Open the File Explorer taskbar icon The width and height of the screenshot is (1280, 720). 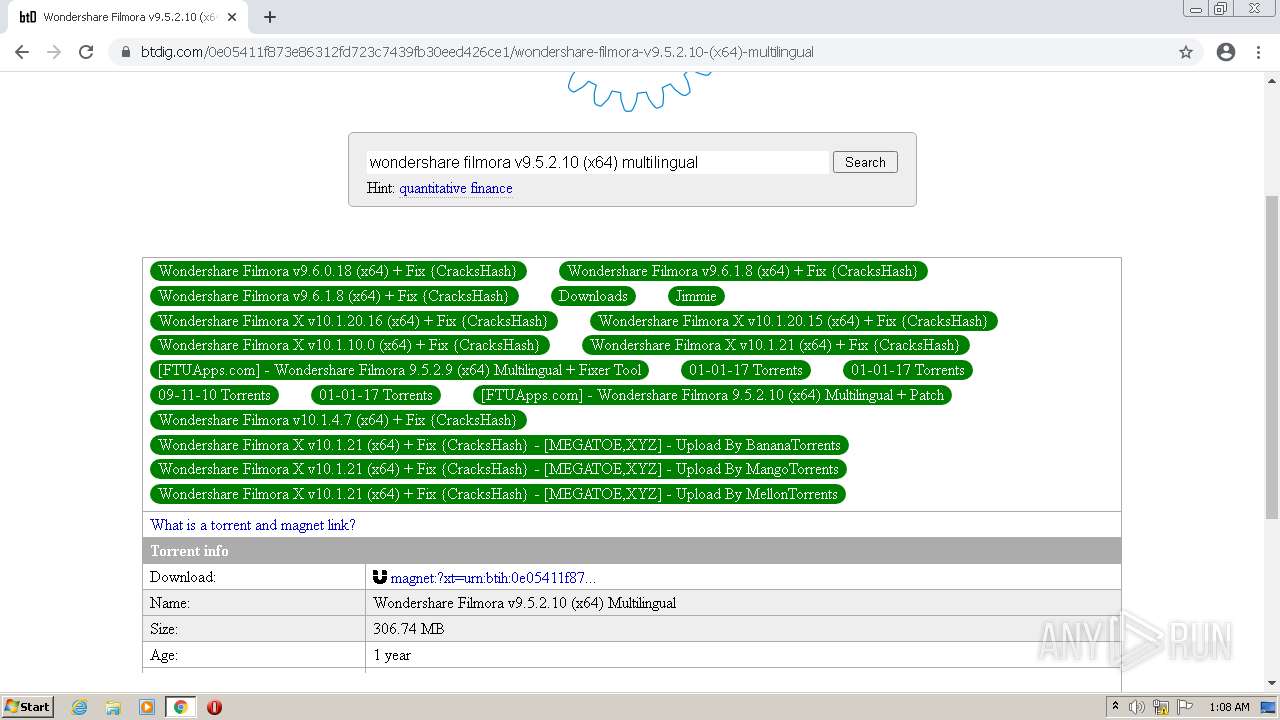tap(113, 707)
